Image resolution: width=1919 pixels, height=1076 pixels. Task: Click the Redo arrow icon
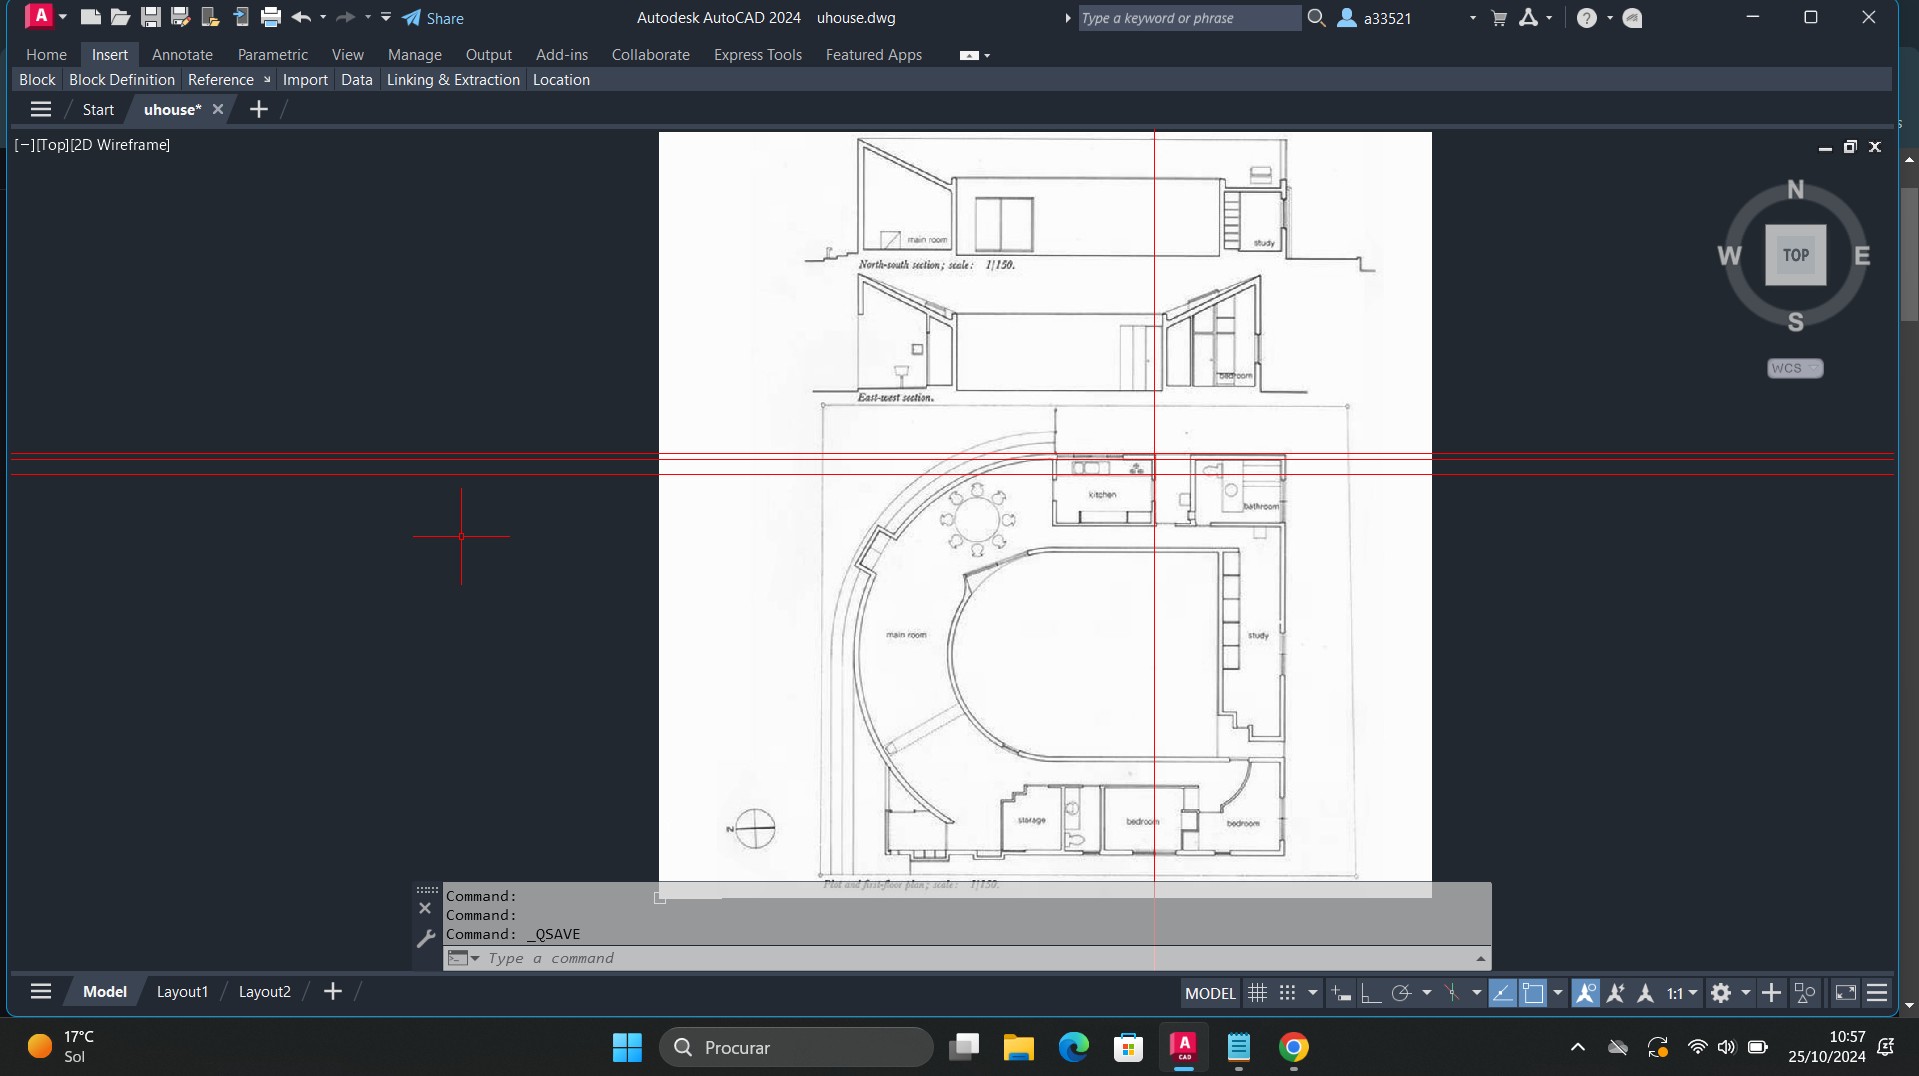[346, 17]
